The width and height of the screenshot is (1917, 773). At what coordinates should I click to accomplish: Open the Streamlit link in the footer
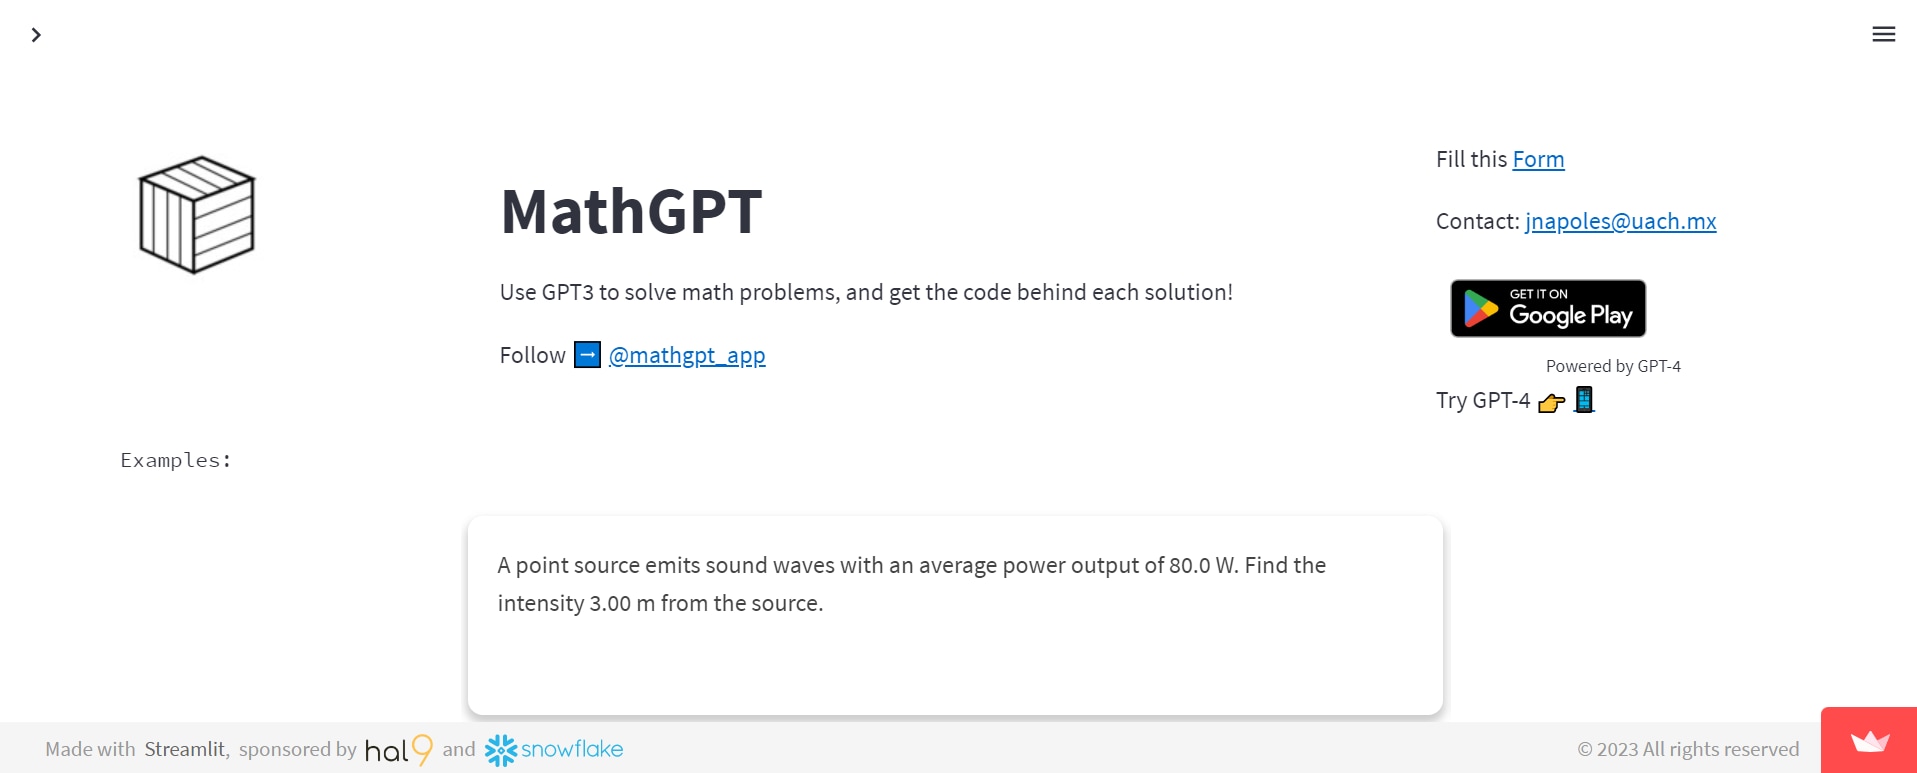coord(185,750)
